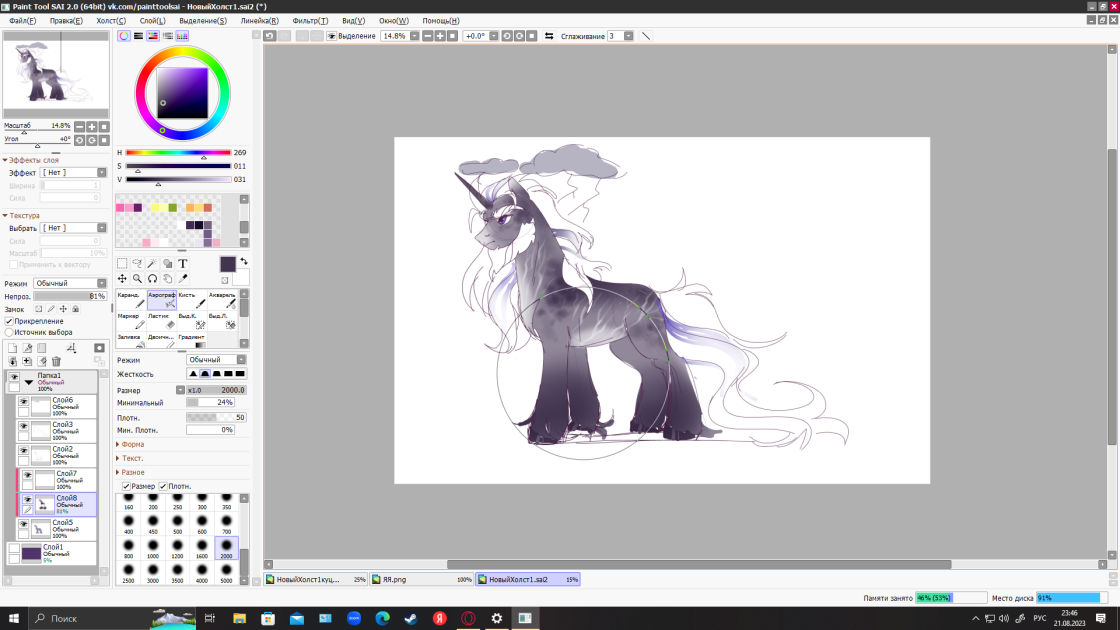Expand the Разное section
The width and height of the screenshot is (1120, 630).
point(131,472)
